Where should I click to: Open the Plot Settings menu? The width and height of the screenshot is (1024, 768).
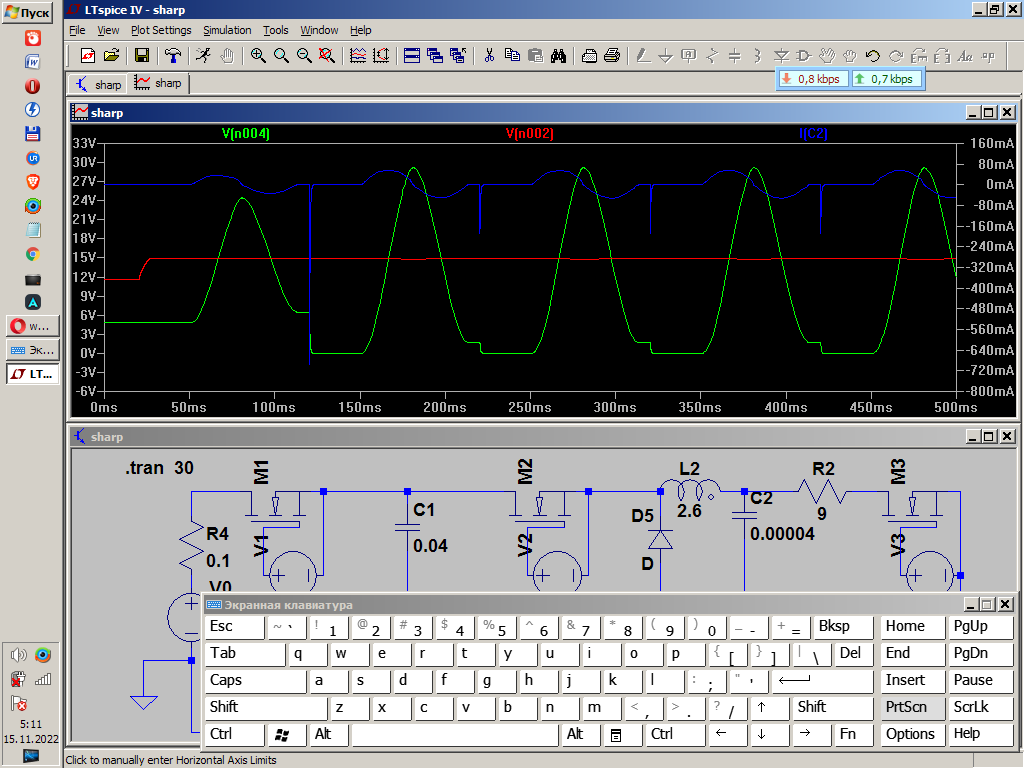coord(161,30)
